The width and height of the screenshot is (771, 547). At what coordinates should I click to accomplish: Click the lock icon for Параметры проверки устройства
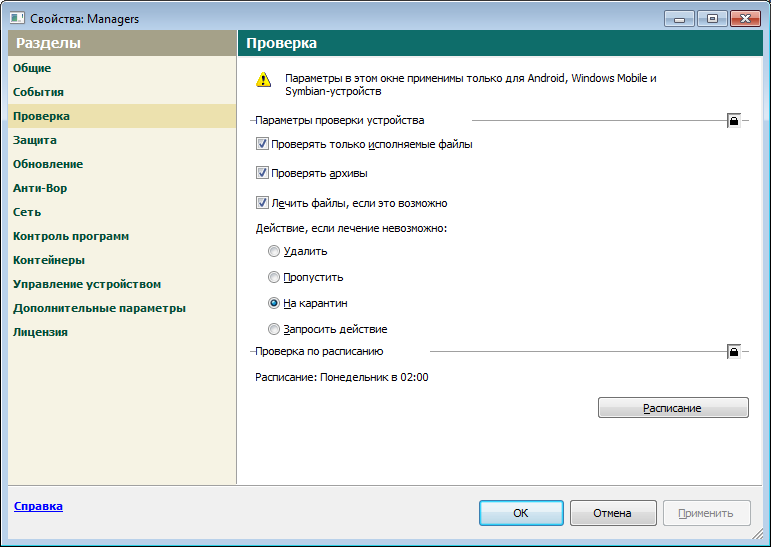coord(734,121)
